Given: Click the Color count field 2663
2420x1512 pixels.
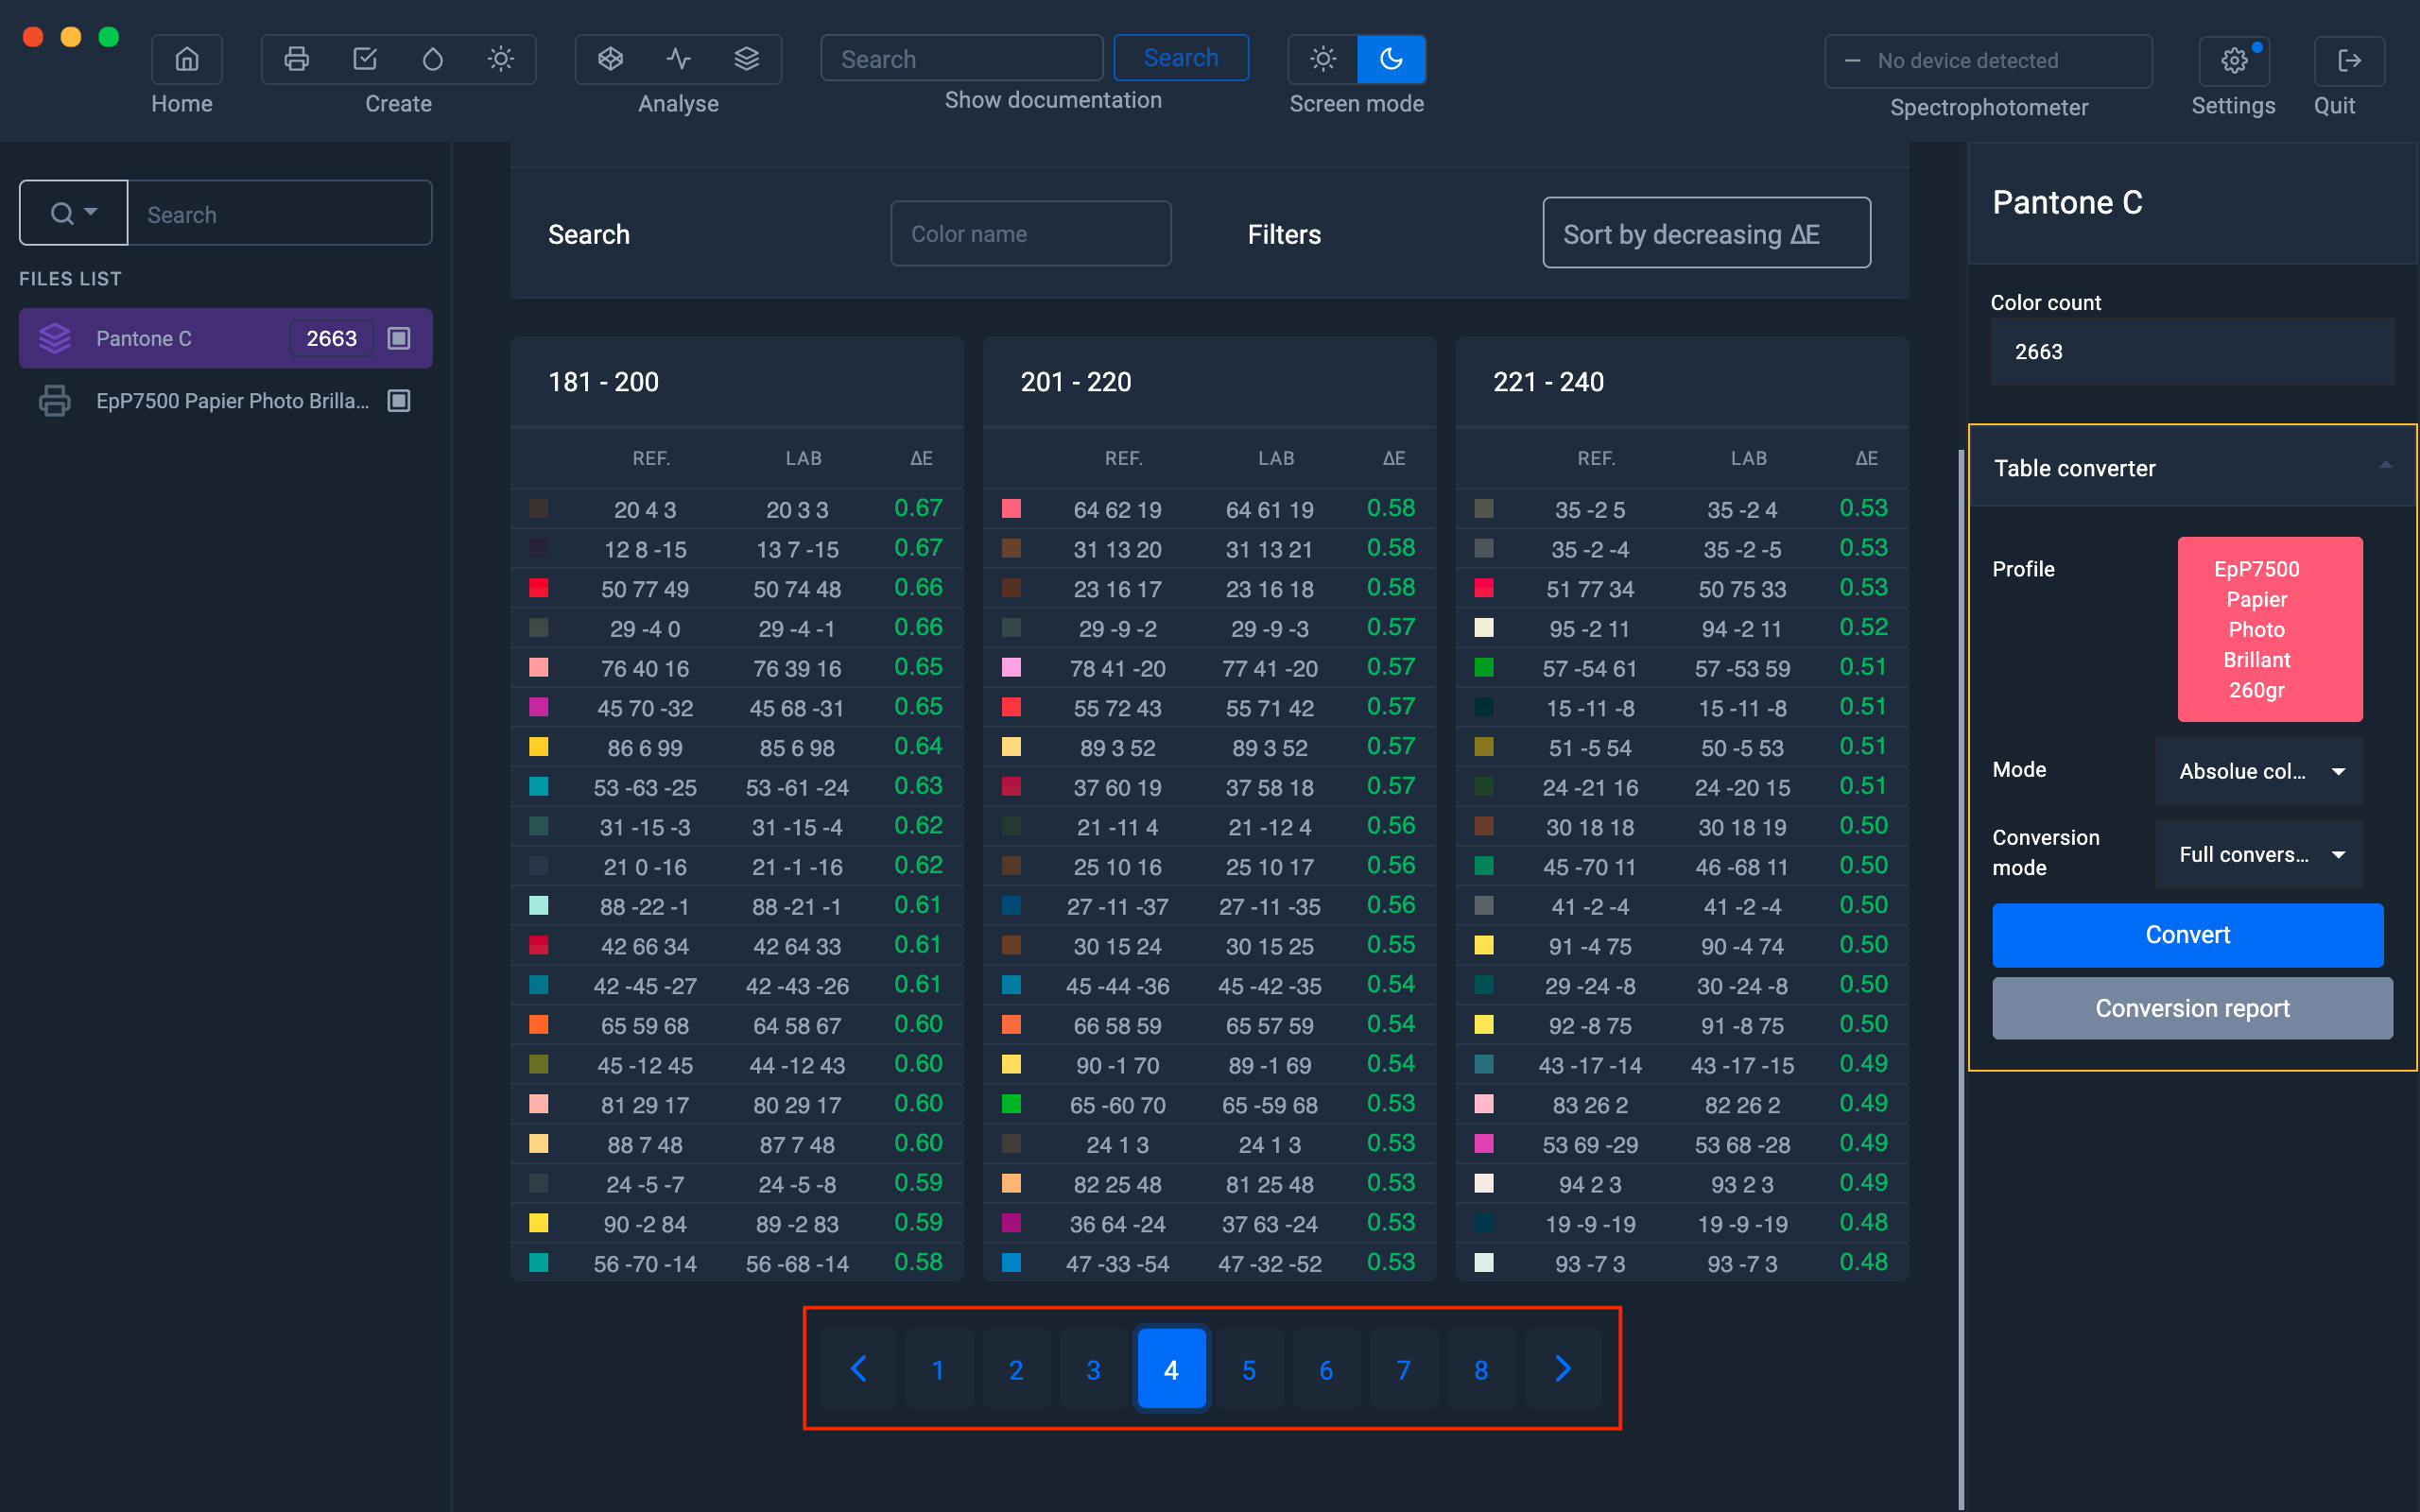Looking at the screenshot, I should (x=2192, y=352).
